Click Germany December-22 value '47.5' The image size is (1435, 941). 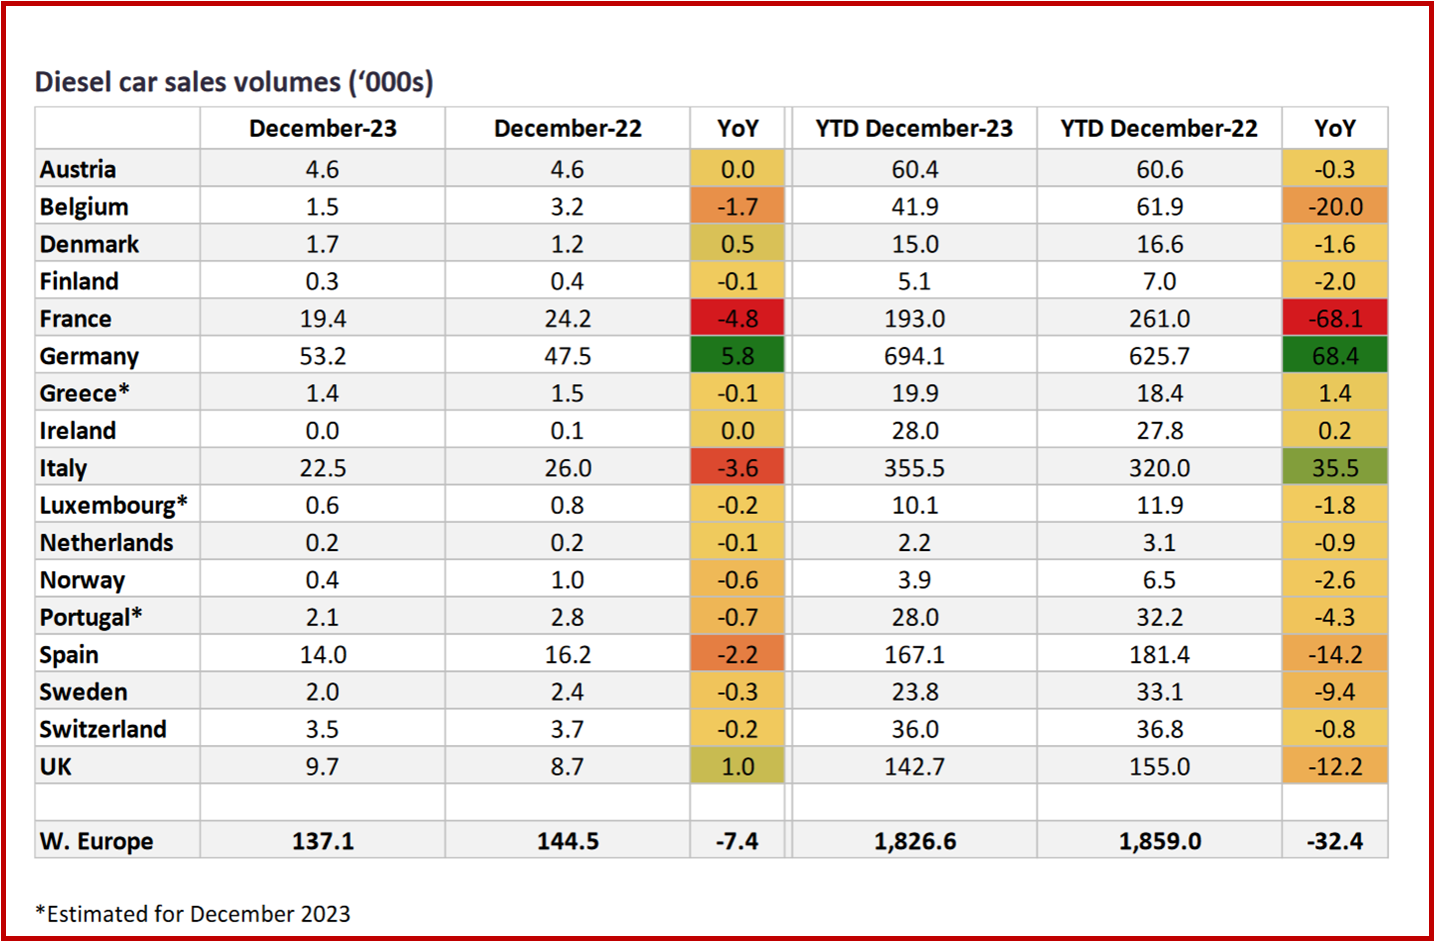tap(568, 356)
